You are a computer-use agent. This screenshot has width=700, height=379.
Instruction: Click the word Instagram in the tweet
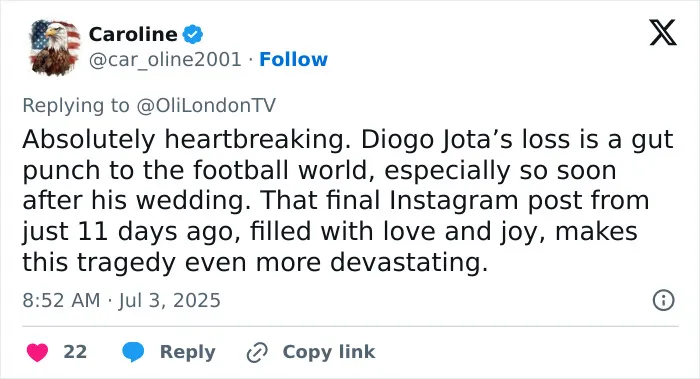point(454,200)
